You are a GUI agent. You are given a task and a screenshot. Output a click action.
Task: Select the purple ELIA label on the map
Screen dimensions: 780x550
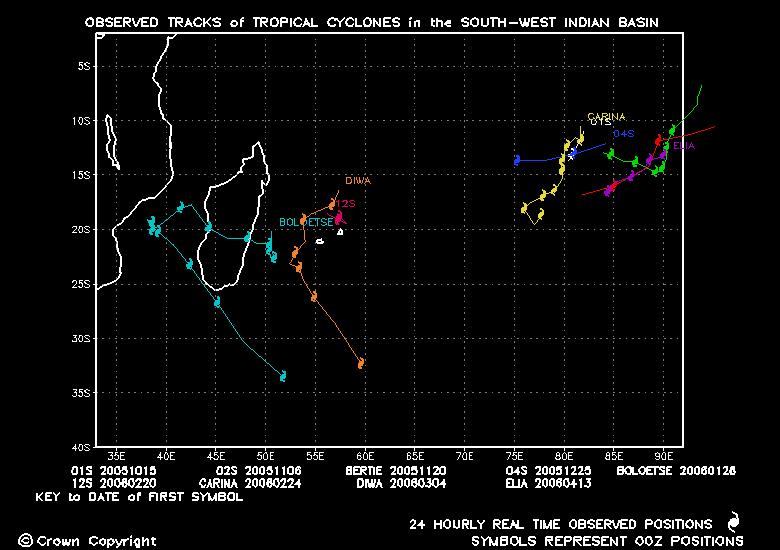tap(684, 146)
